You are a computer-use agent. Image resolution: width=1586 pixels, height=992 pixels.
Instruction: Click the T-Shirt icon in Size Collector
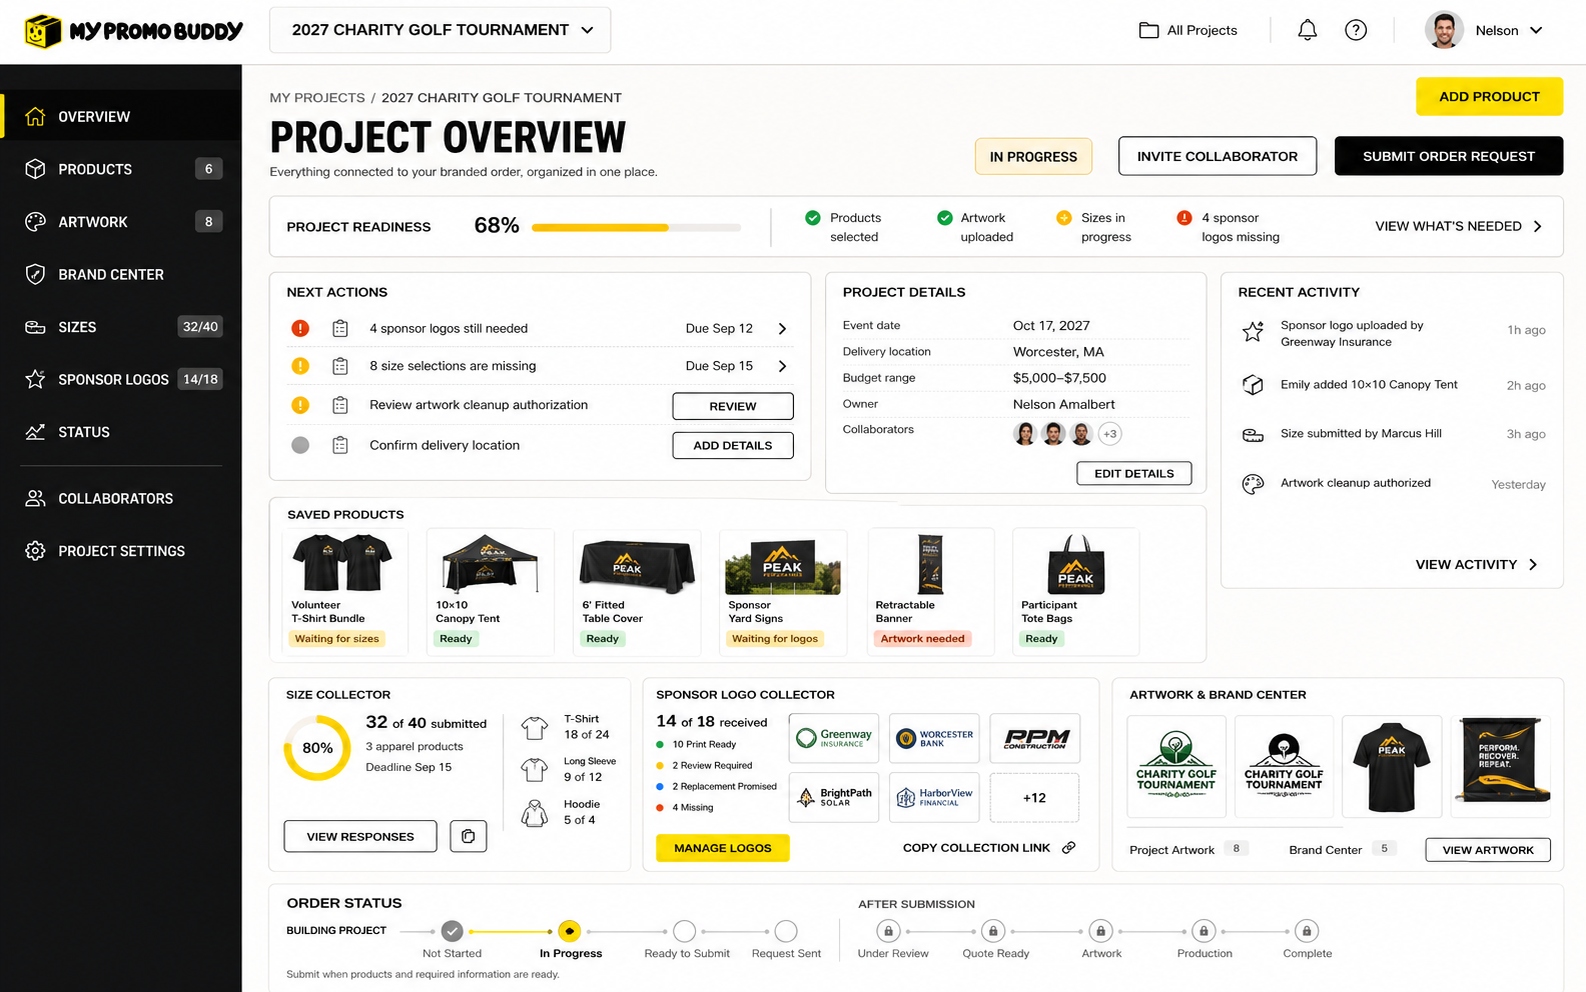click(535, 727)
